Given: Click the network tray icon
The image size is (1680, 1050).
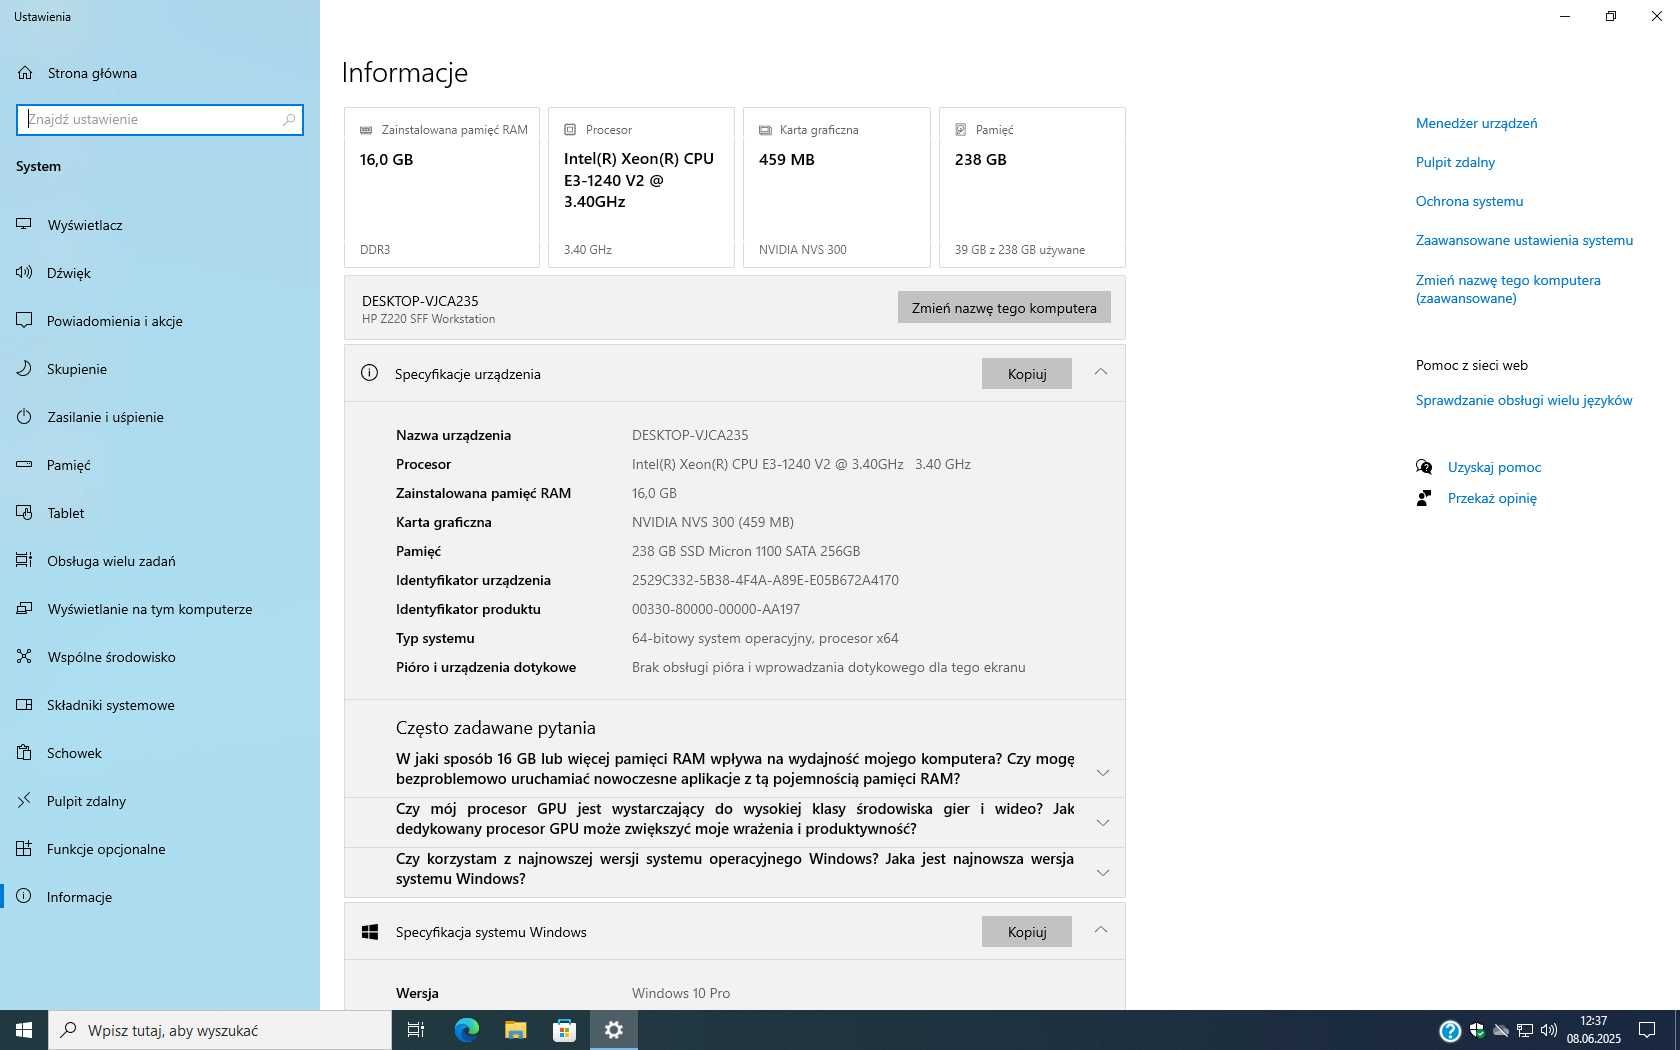Looking at the screenshot, I should (x=1525, y=1030).
